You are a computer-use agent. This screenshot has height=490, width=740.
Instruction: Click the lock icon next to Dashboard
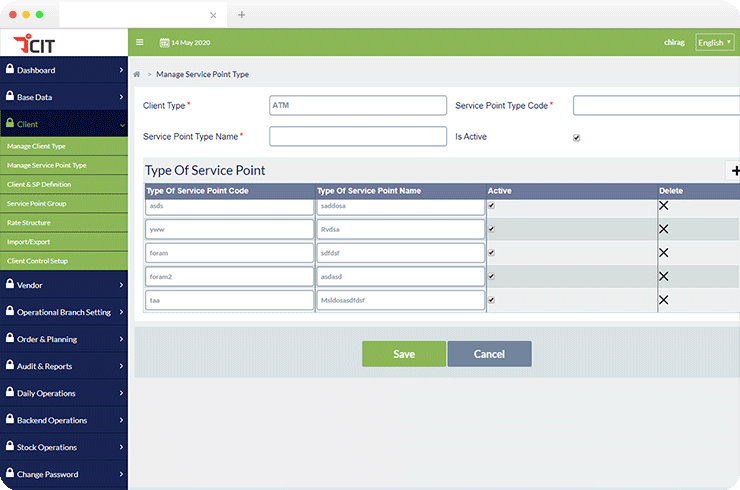(x=9, y=69)
